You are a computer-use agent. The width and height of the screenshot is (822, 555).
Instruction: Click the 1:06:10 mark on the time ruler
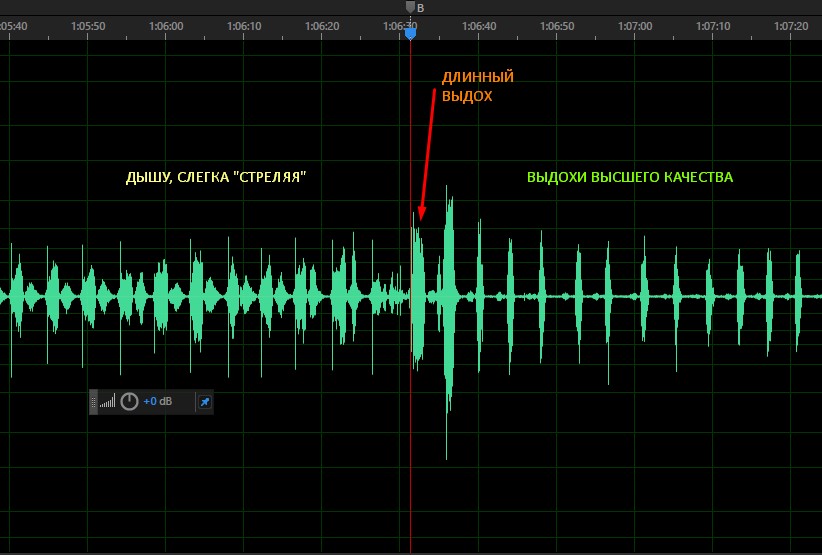244,26
